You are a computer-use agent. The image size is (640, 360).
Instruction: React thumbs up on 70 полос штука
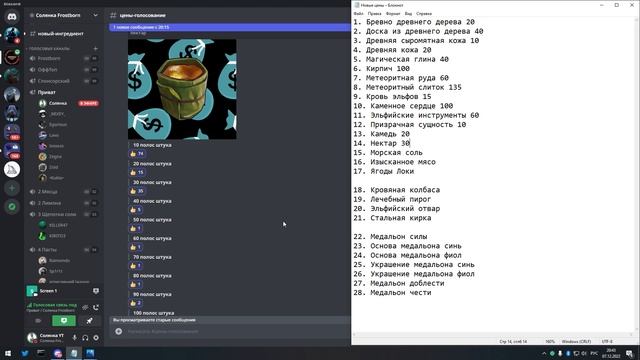click(136, 266)
